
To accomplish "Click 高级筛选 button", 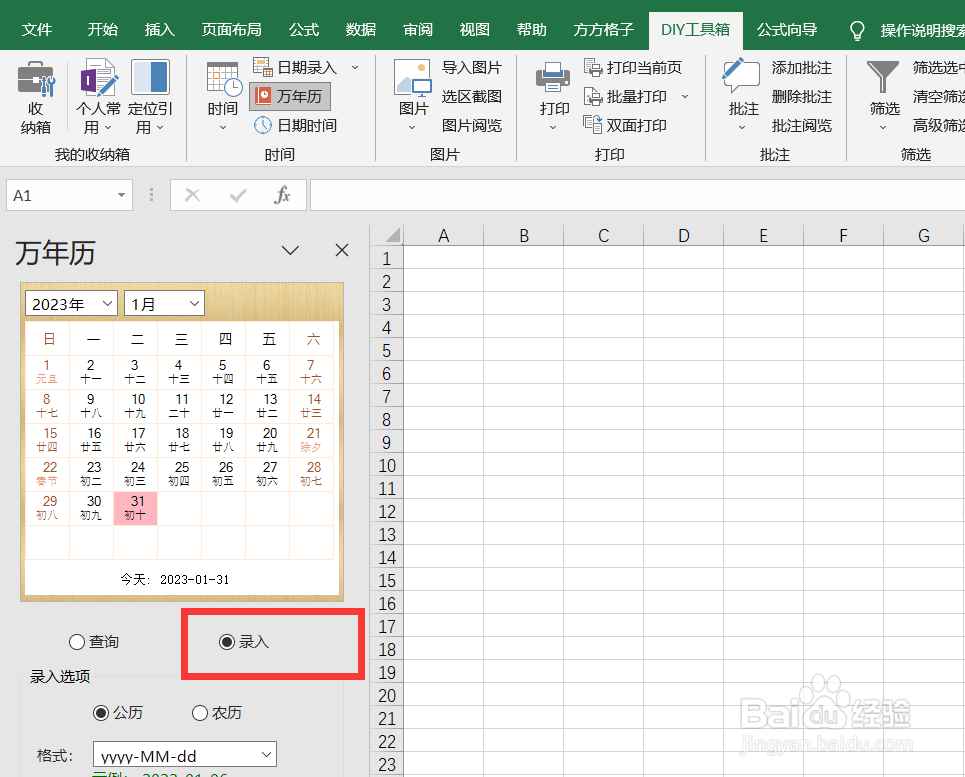I will (939, 126).
